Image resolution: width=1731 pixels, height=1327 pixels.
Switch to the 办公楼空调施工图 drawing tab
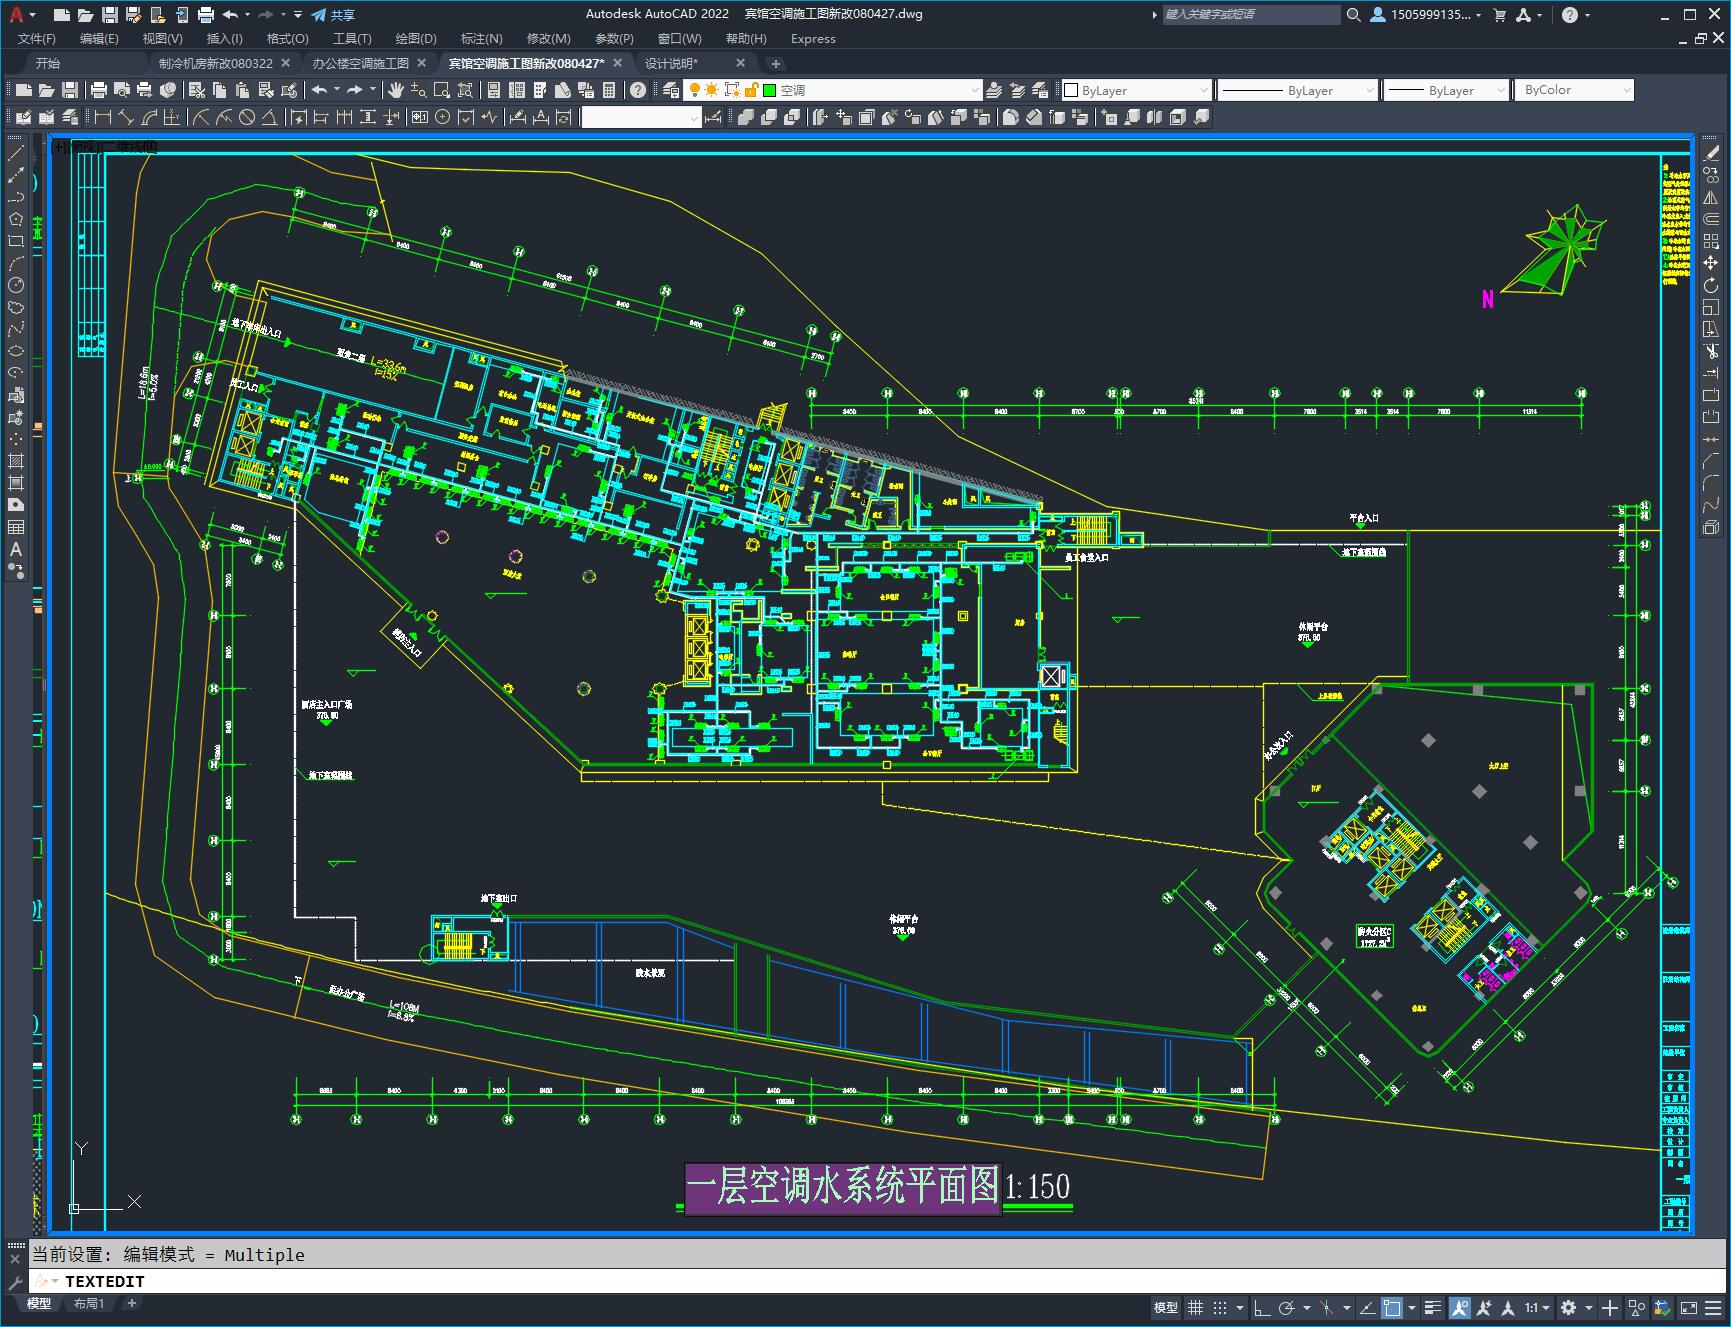point(360,63)
